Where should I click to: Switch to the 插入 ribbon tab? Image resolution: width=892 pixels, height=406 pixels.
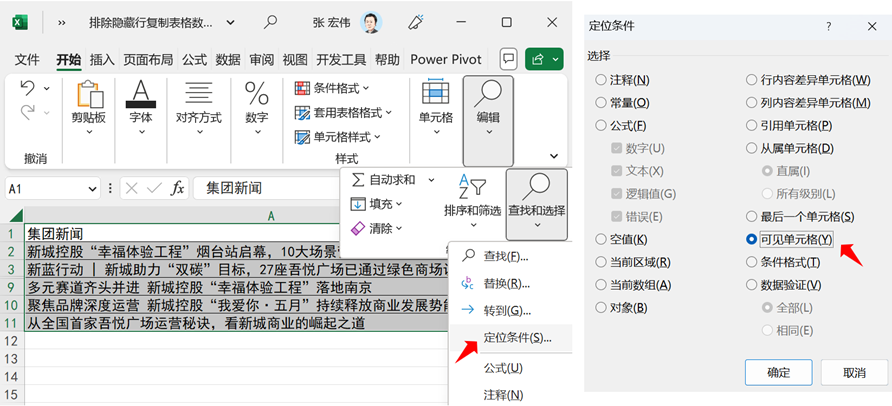pos(102,59)
